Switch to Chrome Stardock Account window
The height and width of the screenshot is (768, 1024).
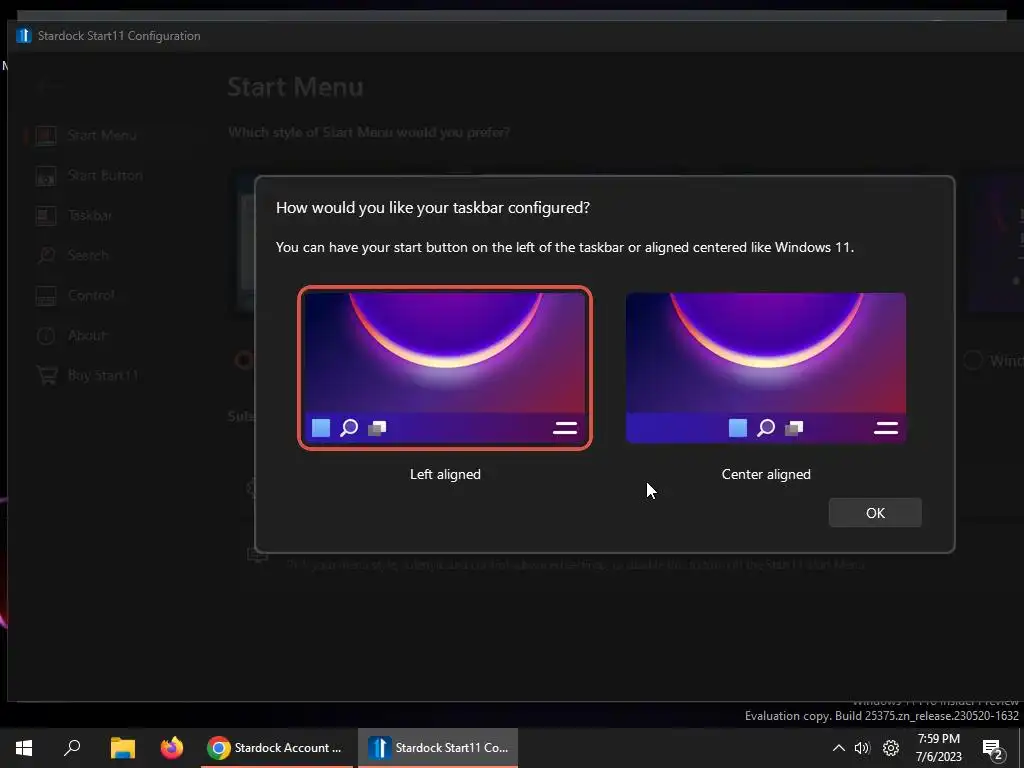[276, 747]
